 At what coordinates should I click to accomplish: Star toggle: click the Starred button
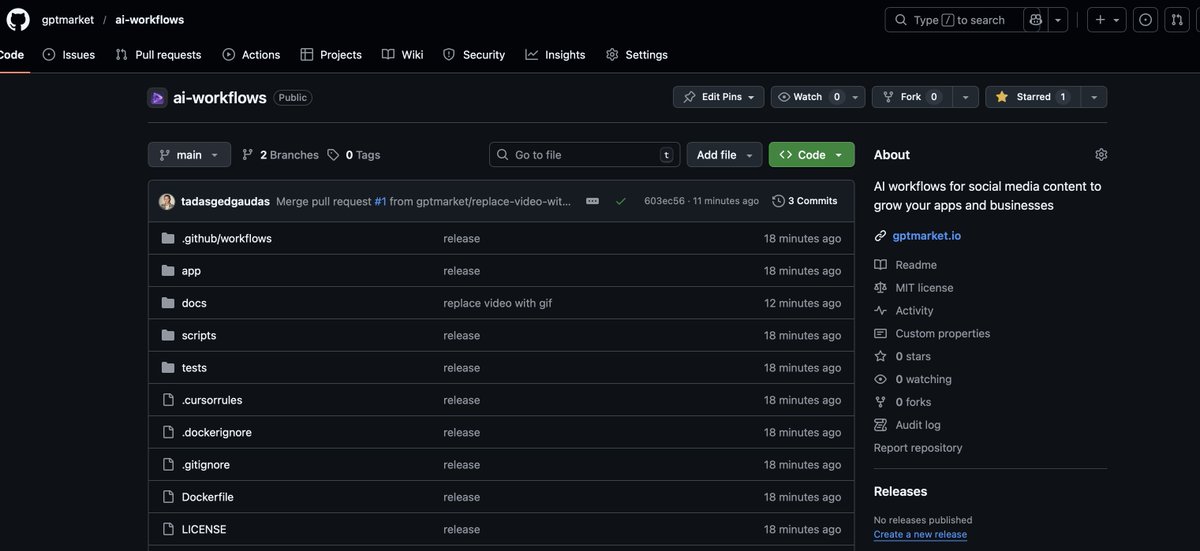tap(1032, 97)
